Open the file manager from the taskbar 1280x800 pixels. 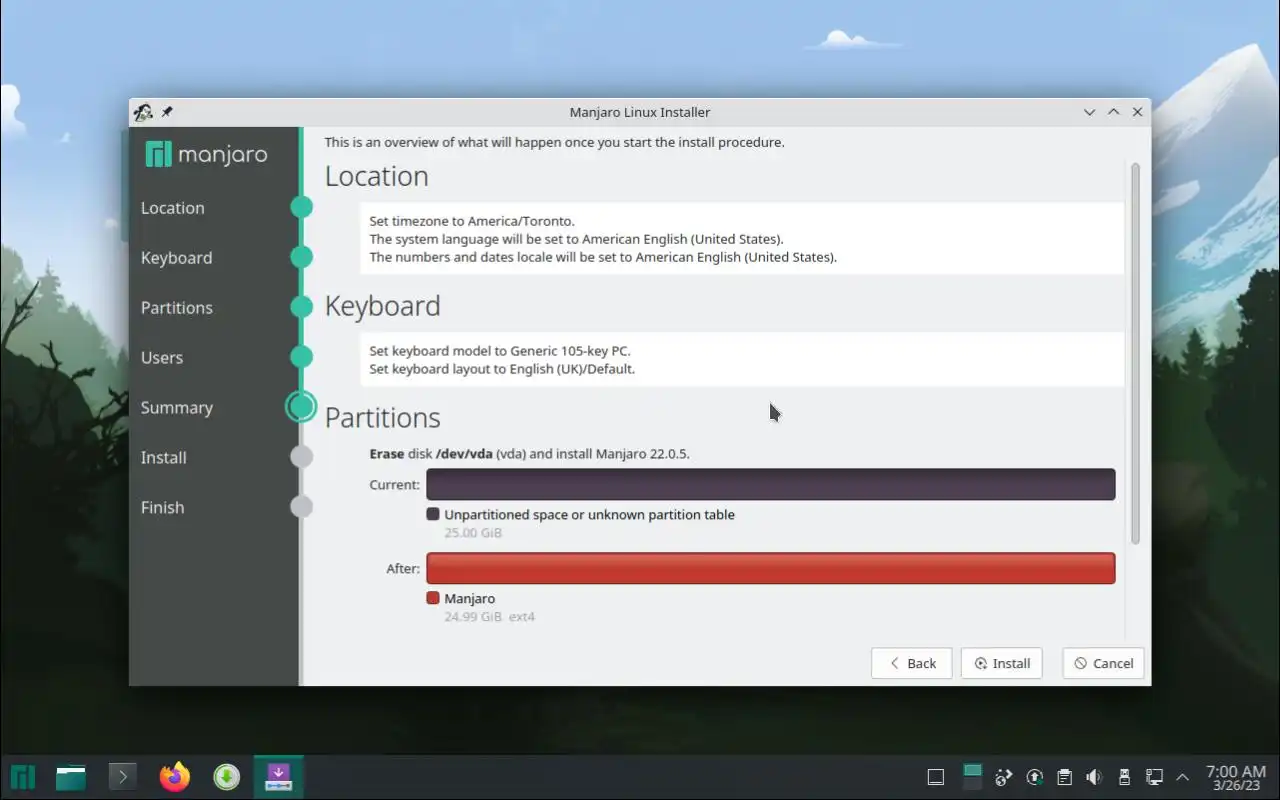71,777
